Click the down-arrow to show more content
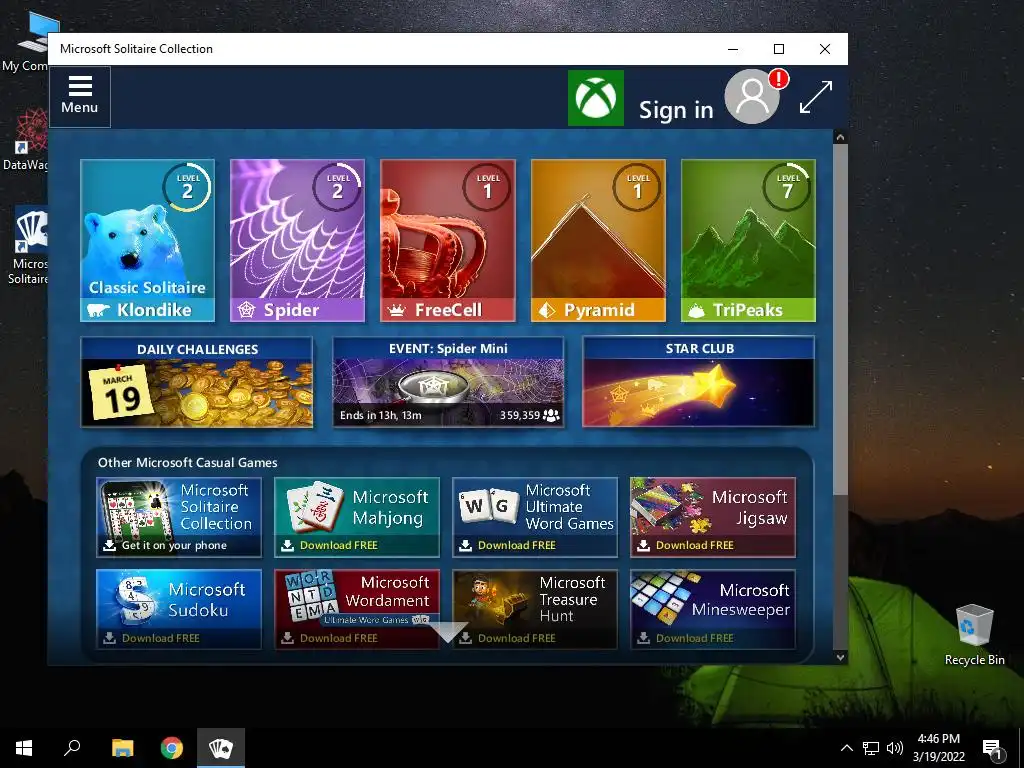The width and height of the screenshot is (1024, 768). click(x=448, y=632)
